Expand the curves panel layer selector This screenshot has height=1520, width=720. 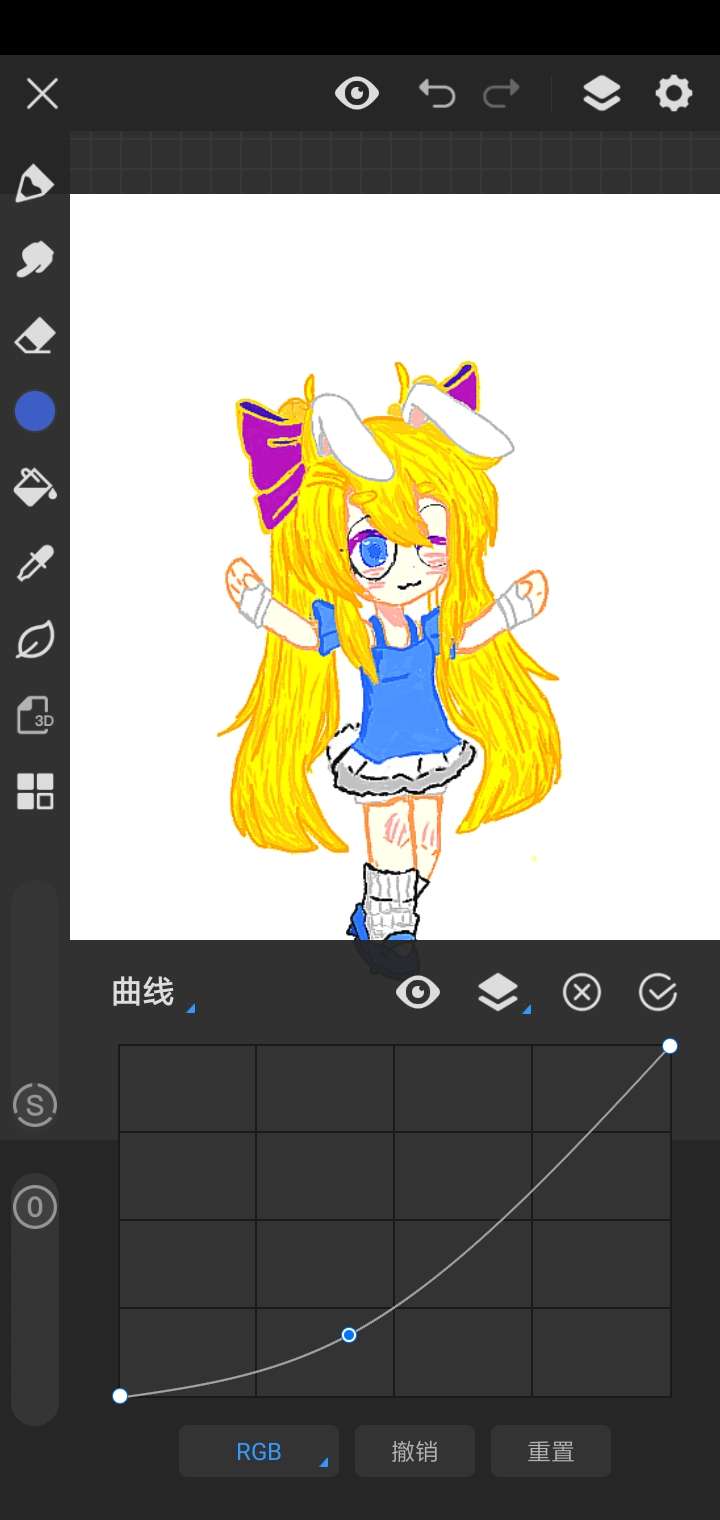[503, 993]
